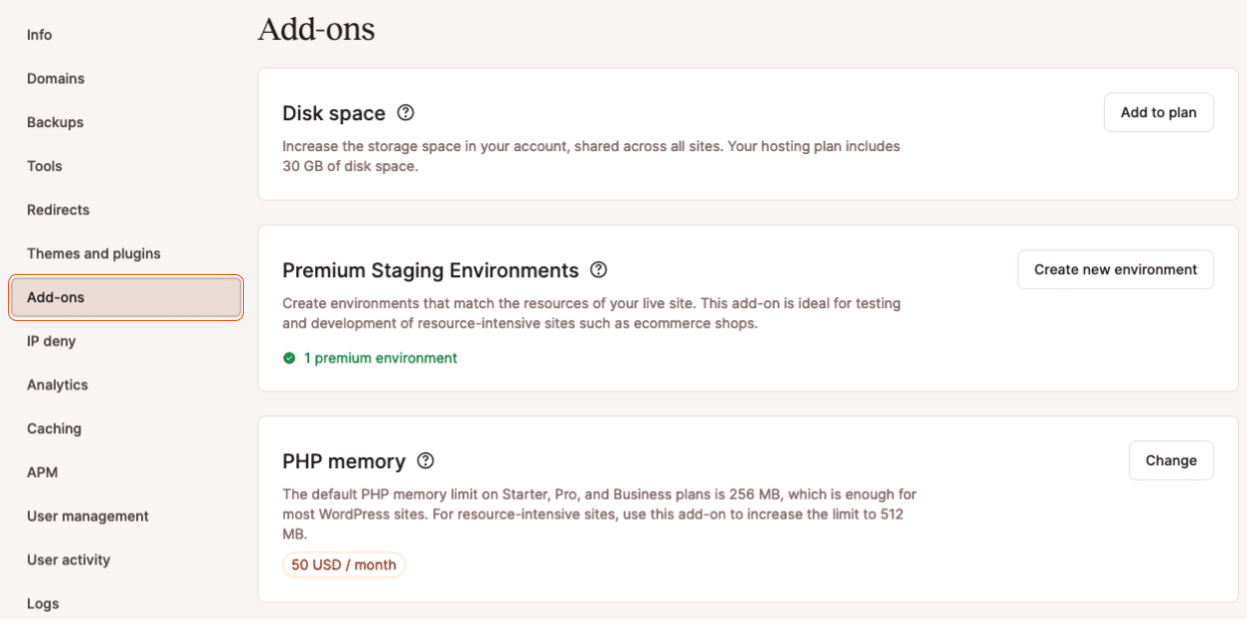
Task: Create a new premium staging environment
Action: pyautogui.click(x=1115, y=269)
